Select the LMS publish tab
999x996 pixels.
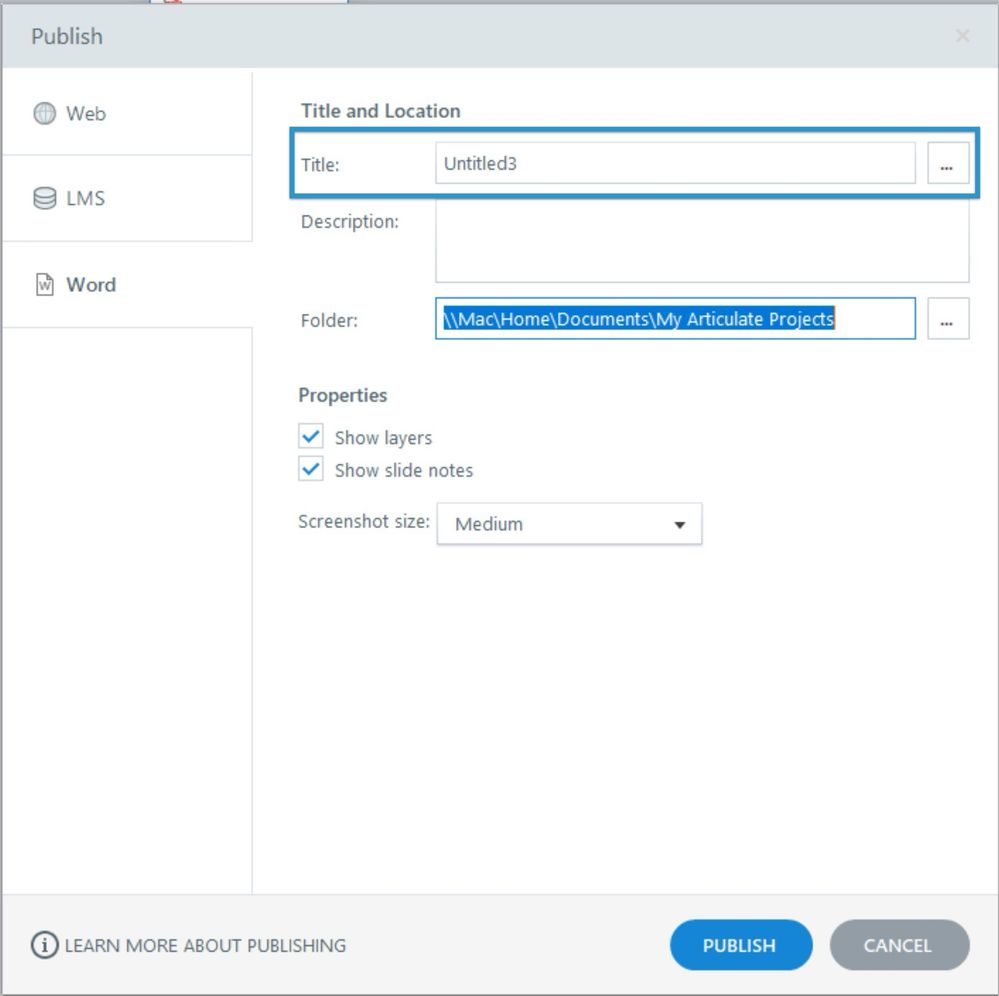point(86,198)
